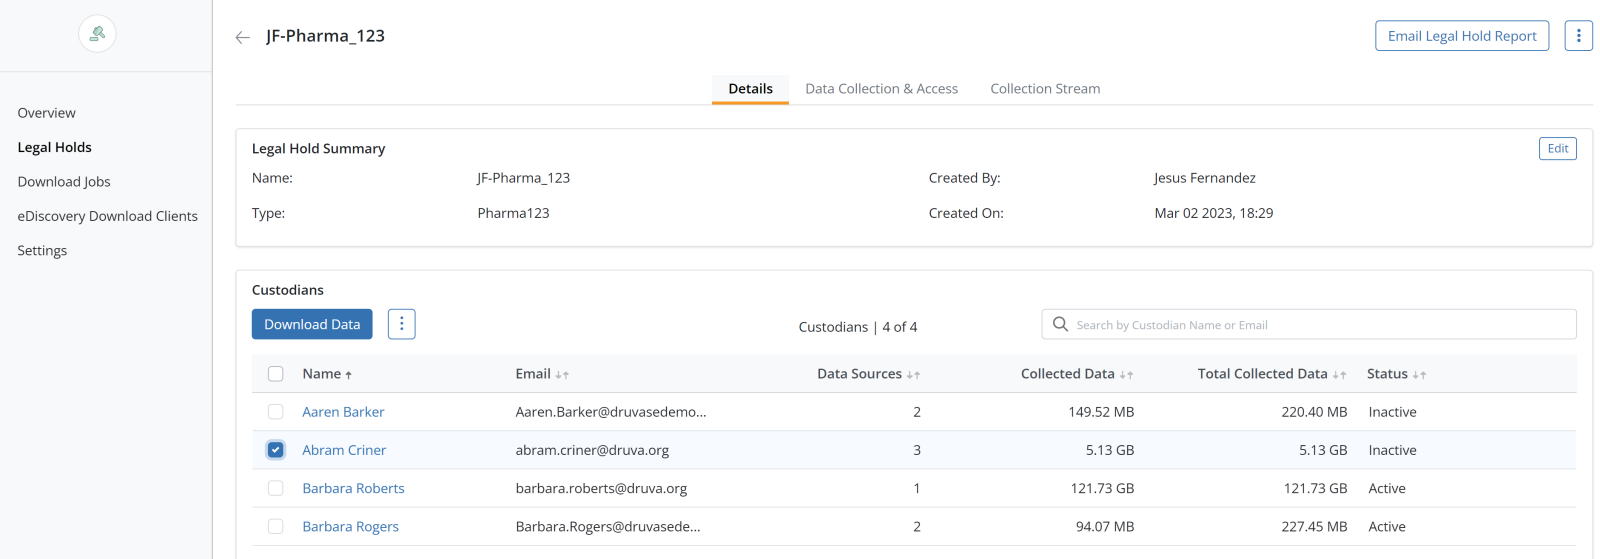The height and width of the screenshot is (559, 1600).
Task: Open Barbara Rogers custodian link
Action: pos(350,527)
